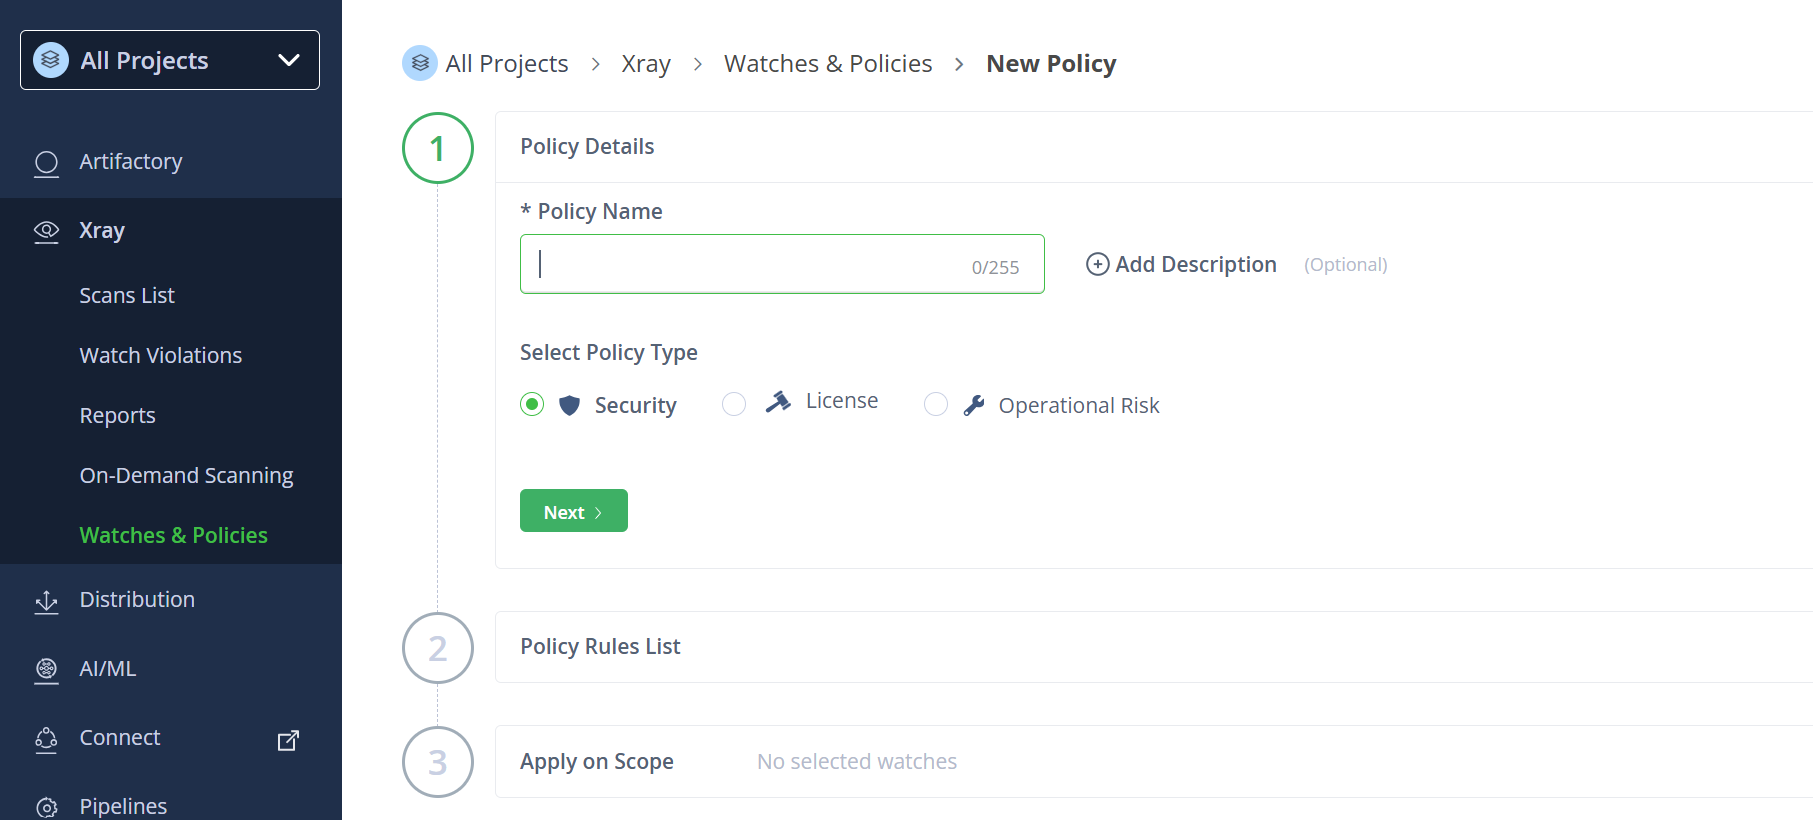Click the Policy Name text field
The height and width of the screenshot is (820, 1813).
pos(750,264)
